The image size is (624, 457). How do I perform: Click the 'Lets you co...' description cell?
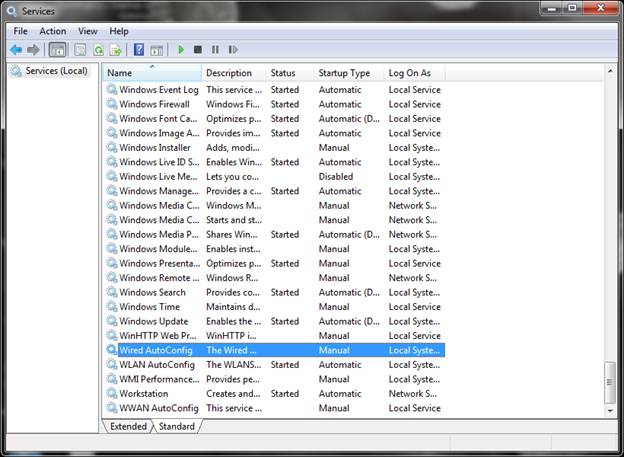pos(232,176)
